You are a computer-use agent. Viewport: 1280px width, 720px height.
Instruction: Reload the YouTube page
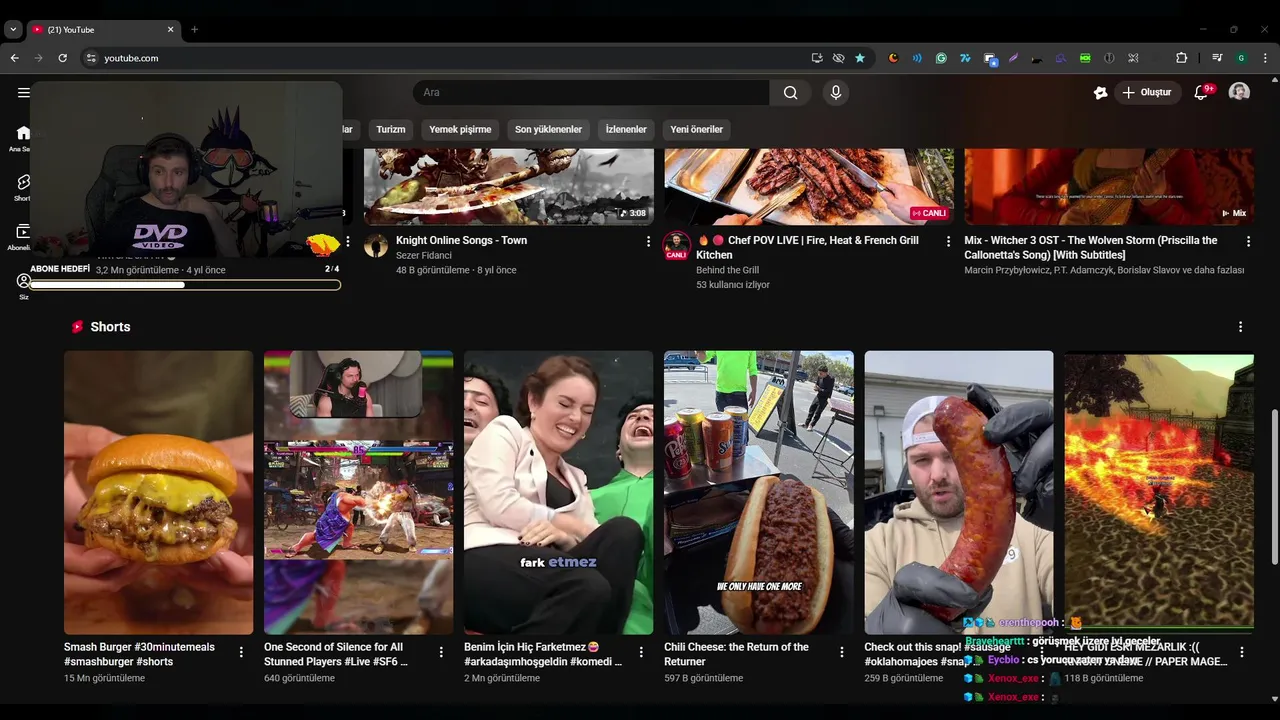(x=62, y=58)
